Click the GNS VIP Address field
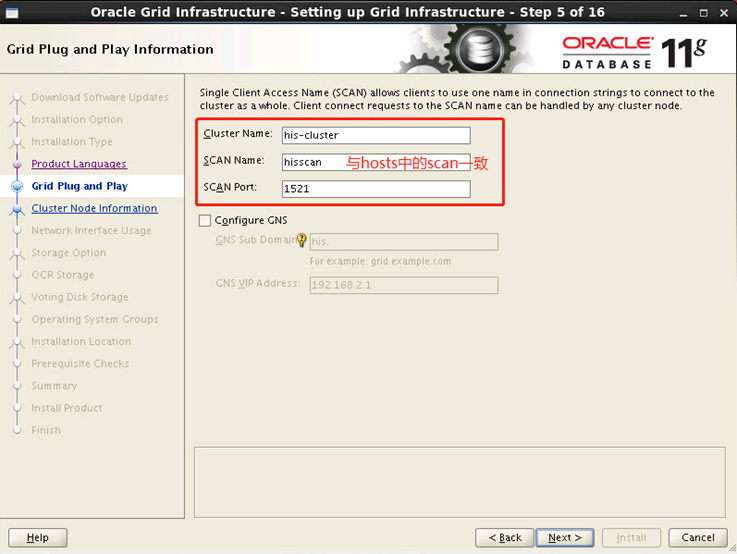Screen dimensions: 737x554 pyautogui.click(x=404, y=285)
